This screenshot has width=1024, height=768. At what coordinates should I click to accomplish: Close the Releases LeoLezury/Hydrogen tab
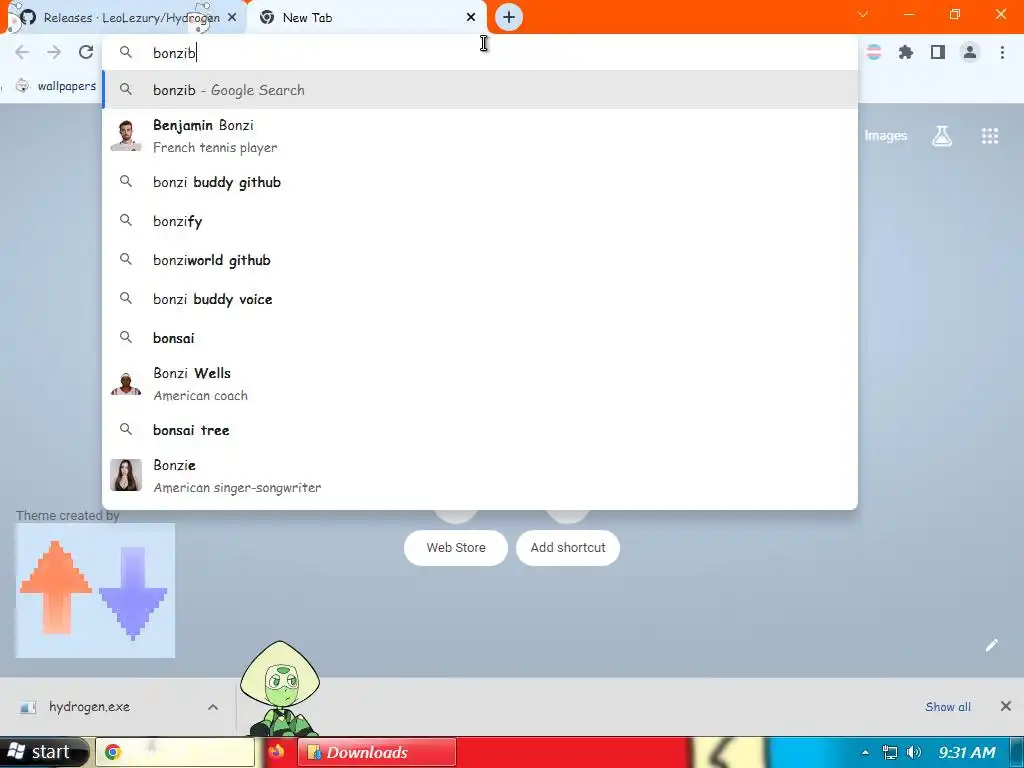[232, 17]
